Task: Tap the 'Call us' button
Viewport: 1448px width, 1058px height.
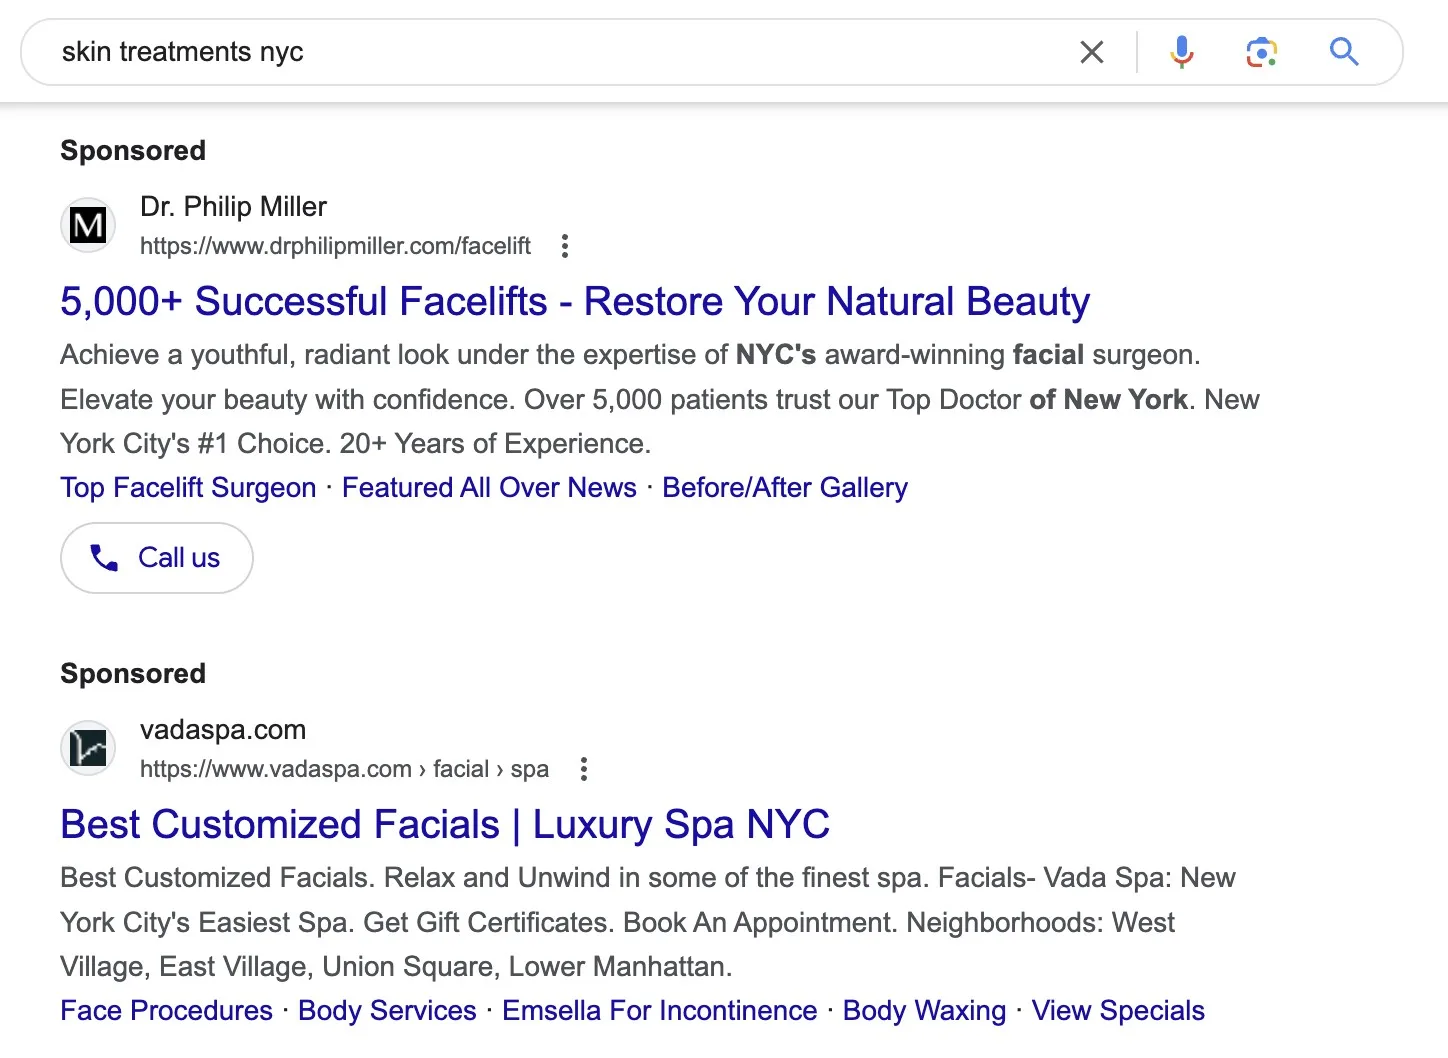Action: (157, 558)
